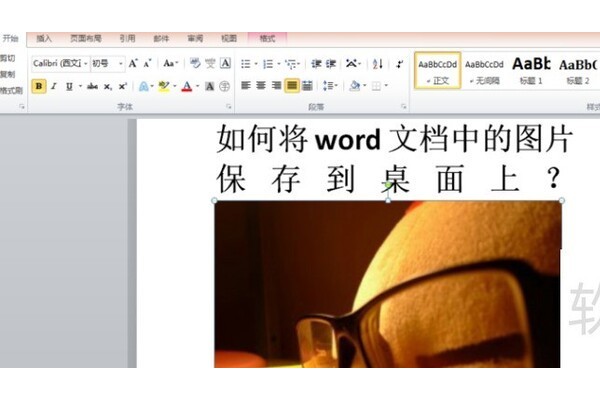The image size is (600, 400).
Task: Apply the 无间隔 style
Action: (x=484, y=71)
